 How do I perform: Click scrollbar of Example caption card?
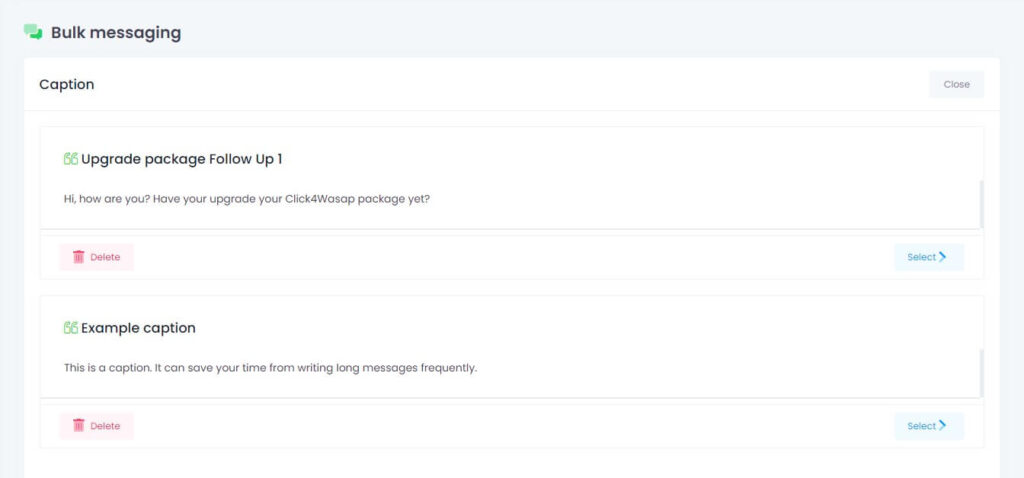982,373
